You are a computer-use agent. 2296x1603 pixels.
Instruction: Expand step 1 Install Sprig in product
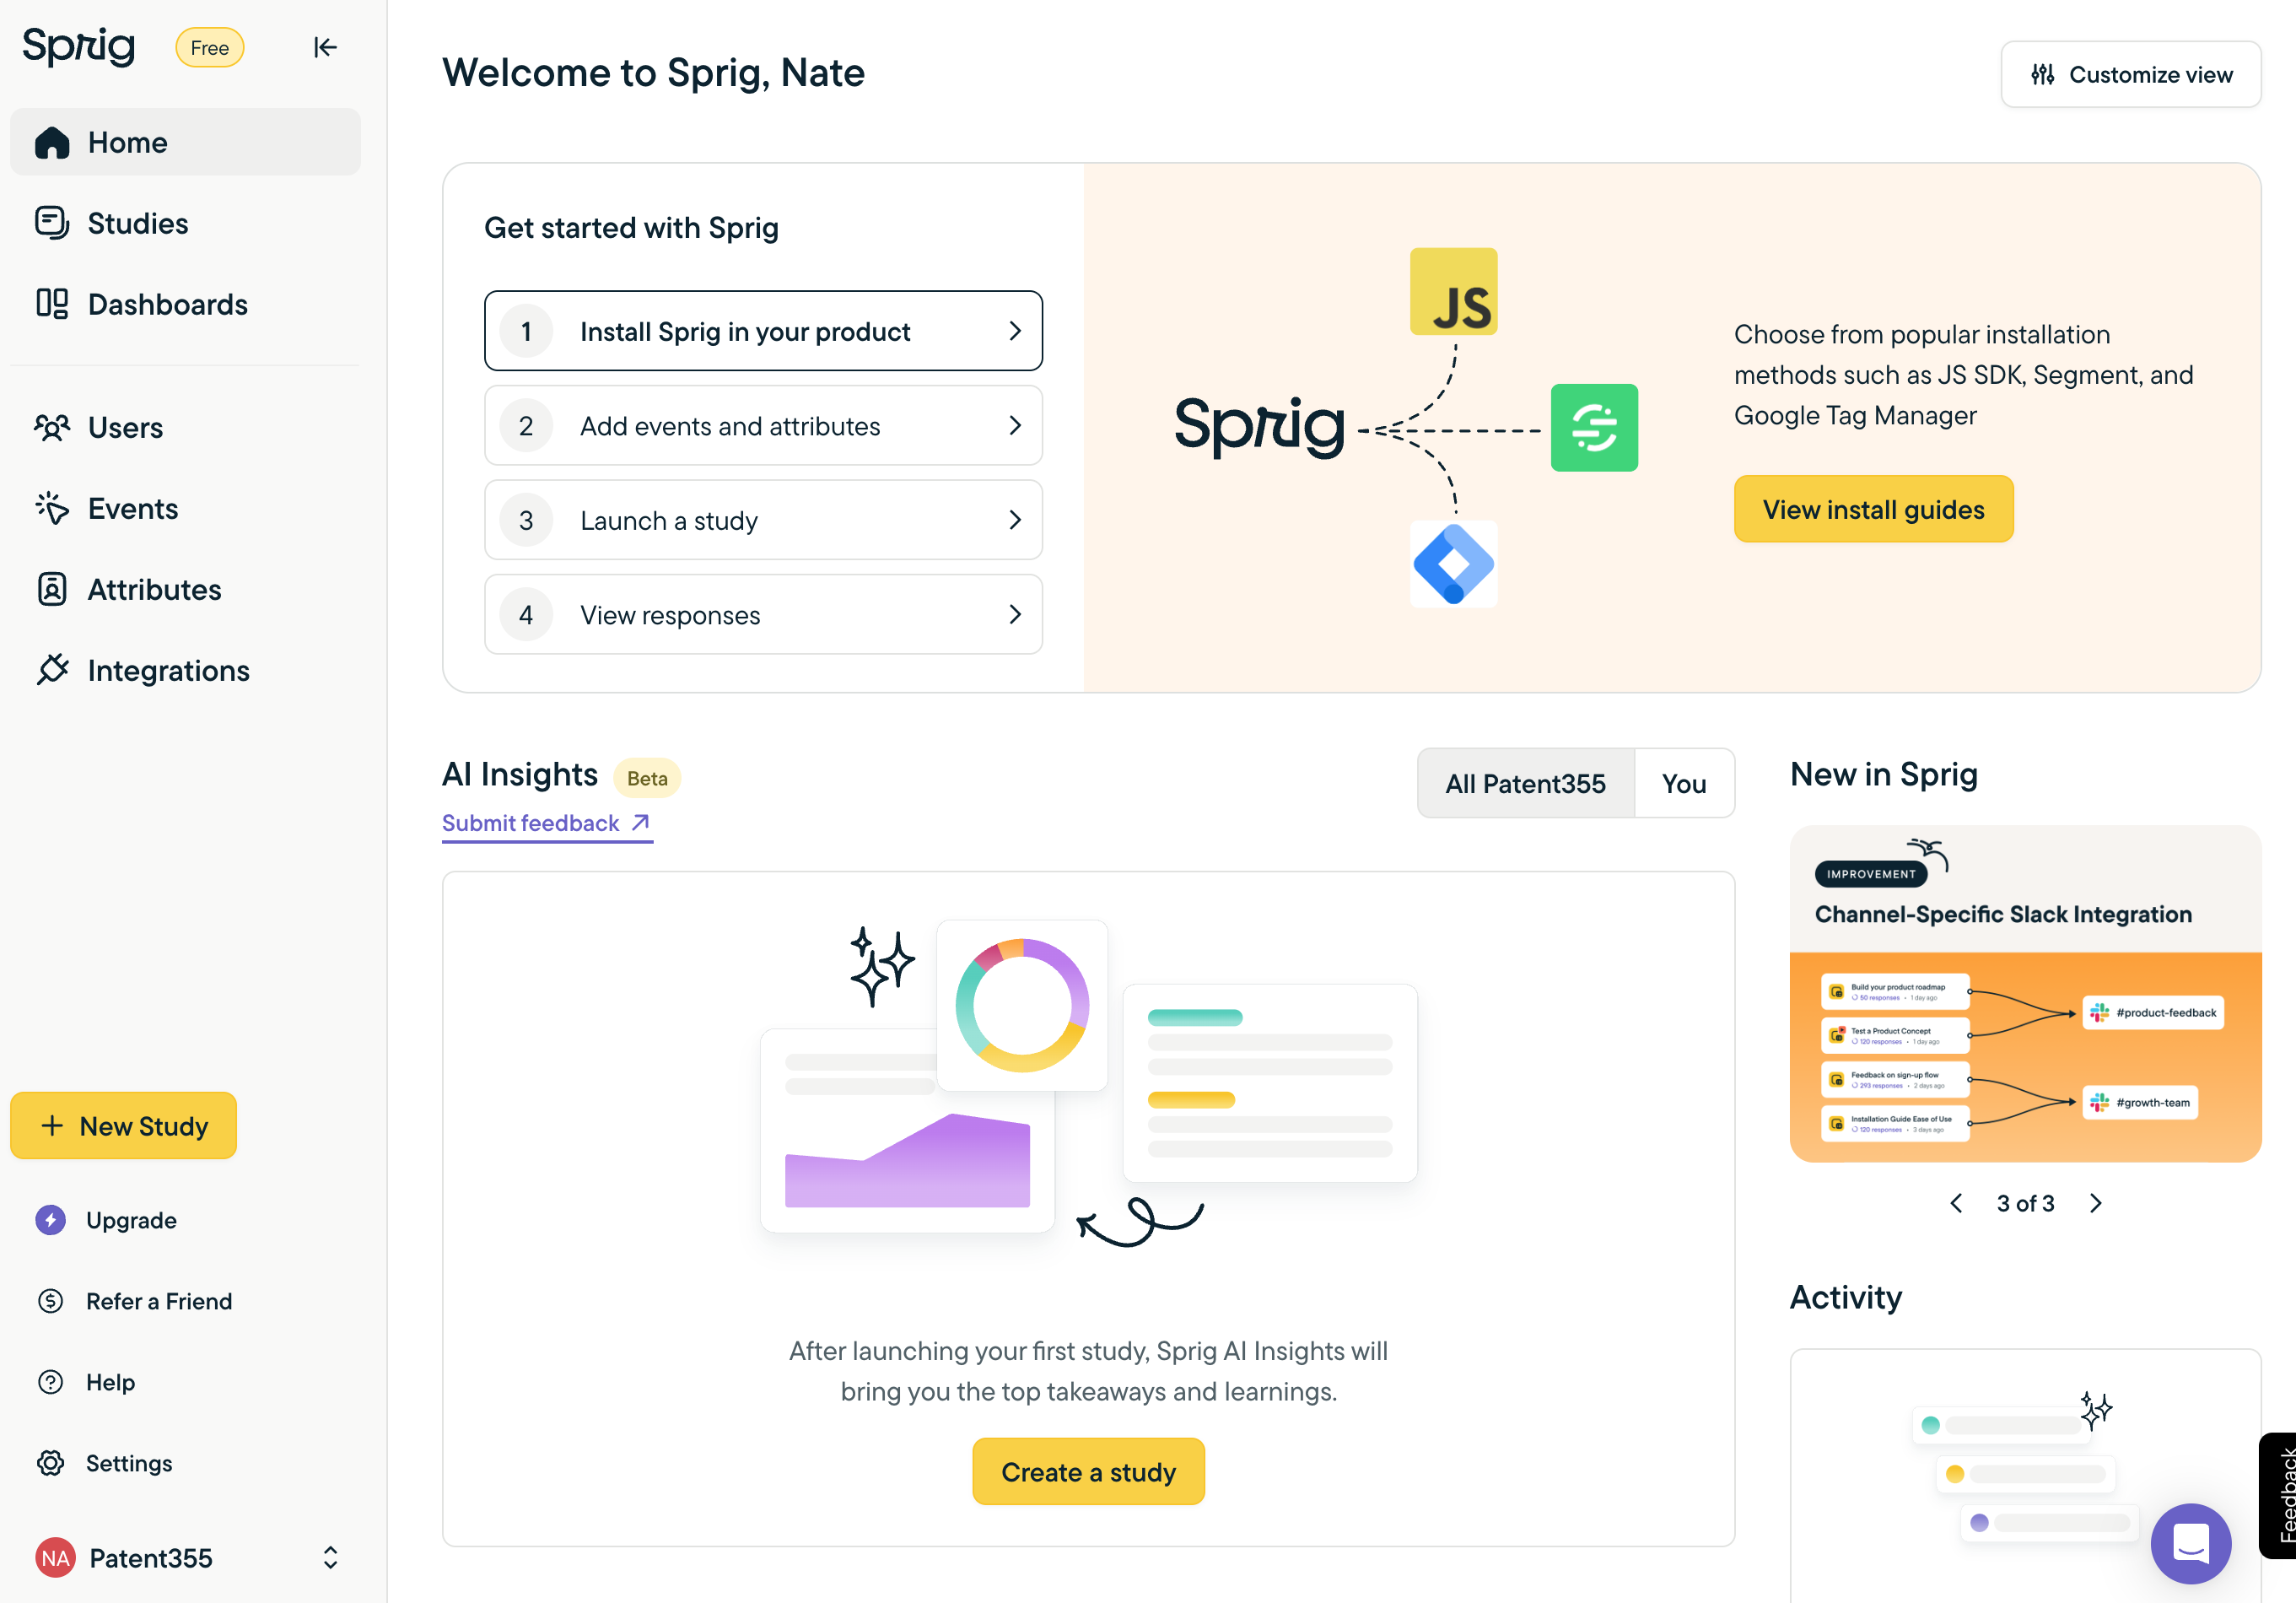(x=763, y=330)
